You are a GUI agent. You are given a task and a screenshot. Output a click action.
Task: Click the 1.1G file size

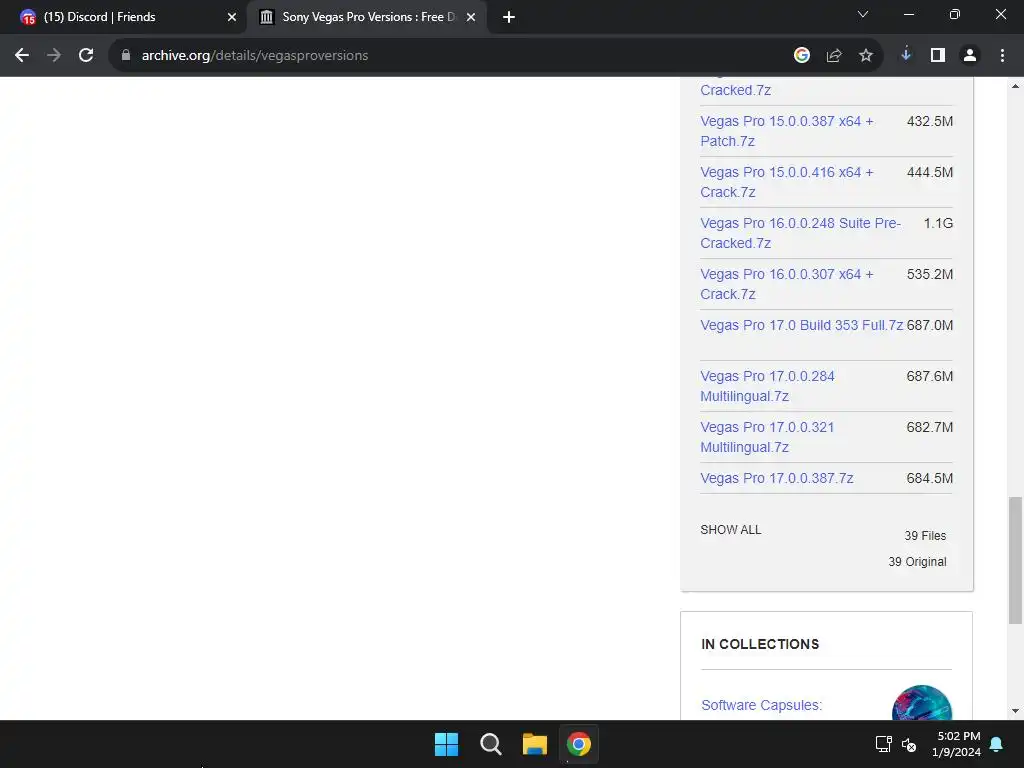point(938,223)
